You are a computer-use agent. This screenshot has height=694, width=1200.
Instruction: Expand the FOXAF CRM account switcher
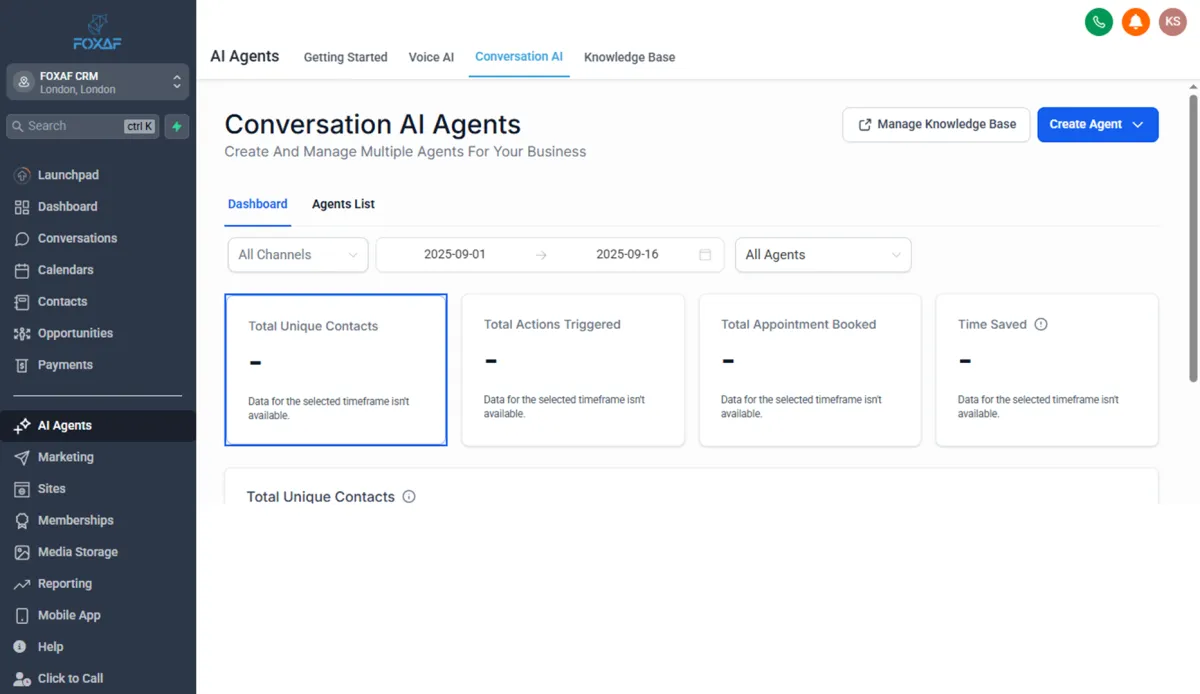click(97, 82)
